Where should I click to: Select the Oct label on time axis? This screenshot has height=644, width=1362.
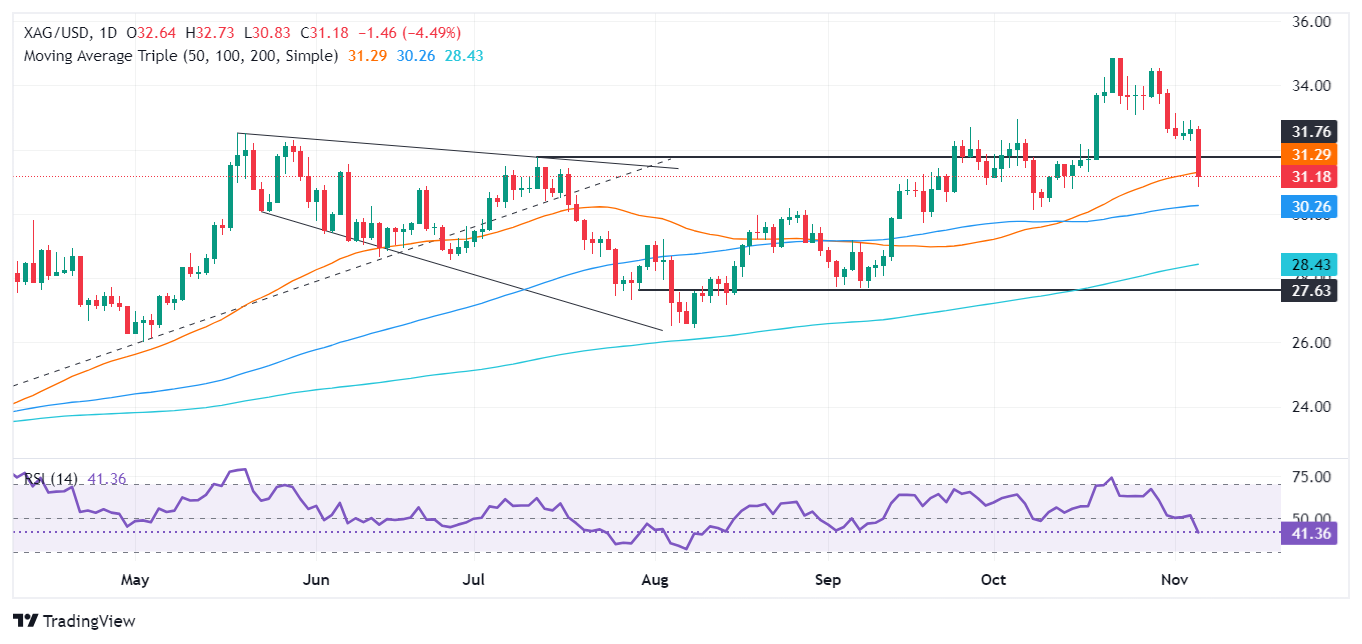pyautogui.click(x=993, y=580)
